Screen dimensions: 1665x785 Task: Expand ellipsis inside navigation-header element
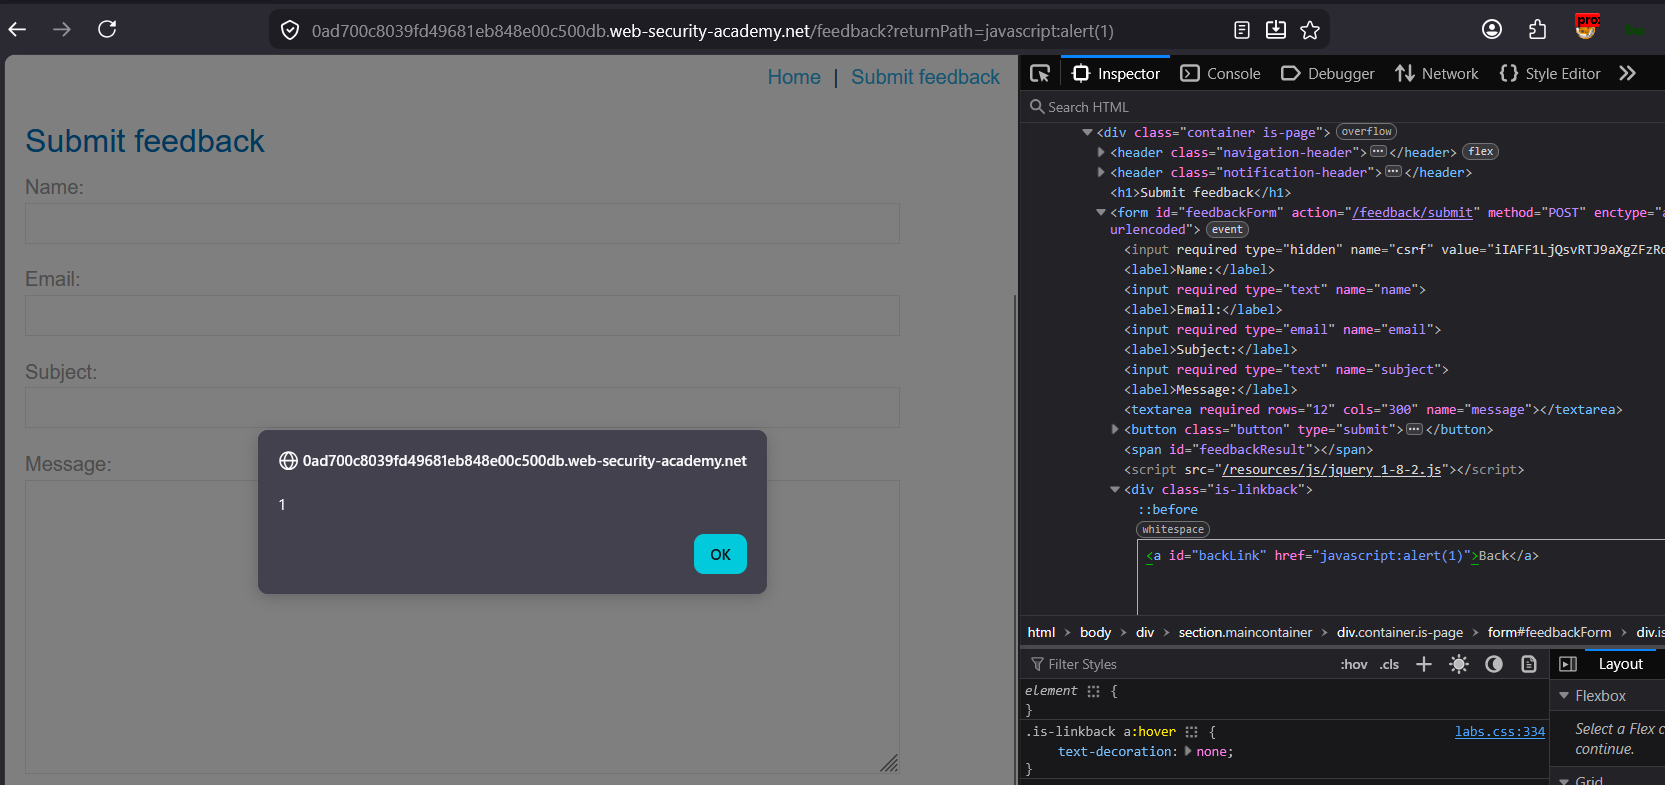pyautogui.click(x=1378, y=152)
